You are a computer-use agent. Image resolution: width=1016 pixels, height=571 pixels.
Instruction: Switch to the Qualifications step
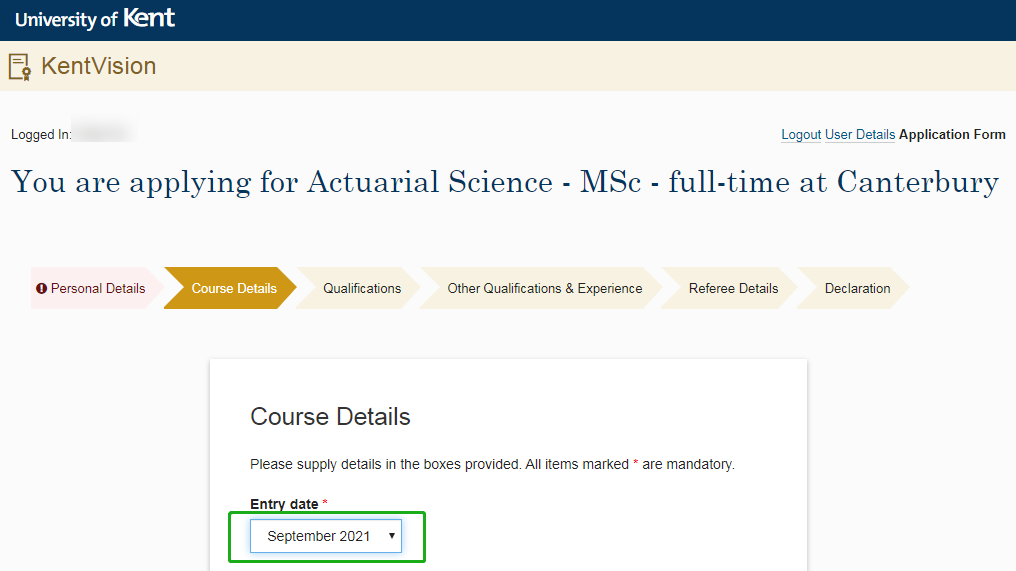362,289
